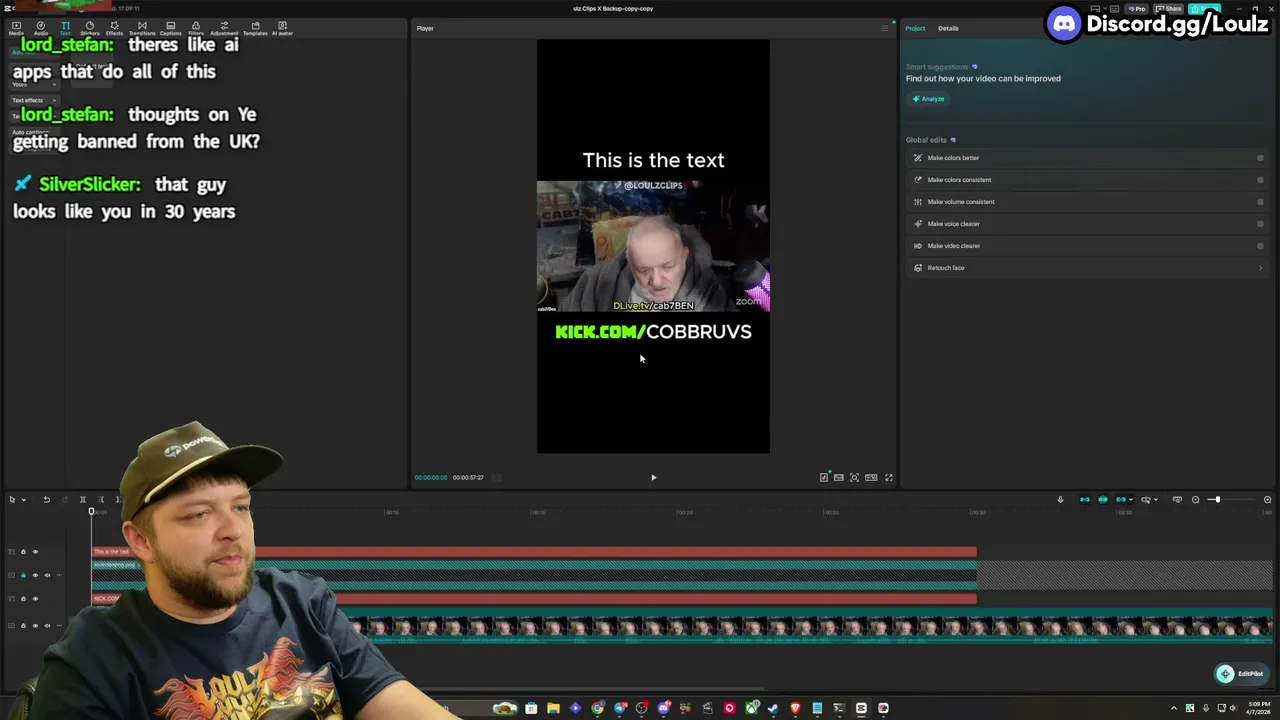
Task: Lock the top text track
Action: [x=23, y=551]
